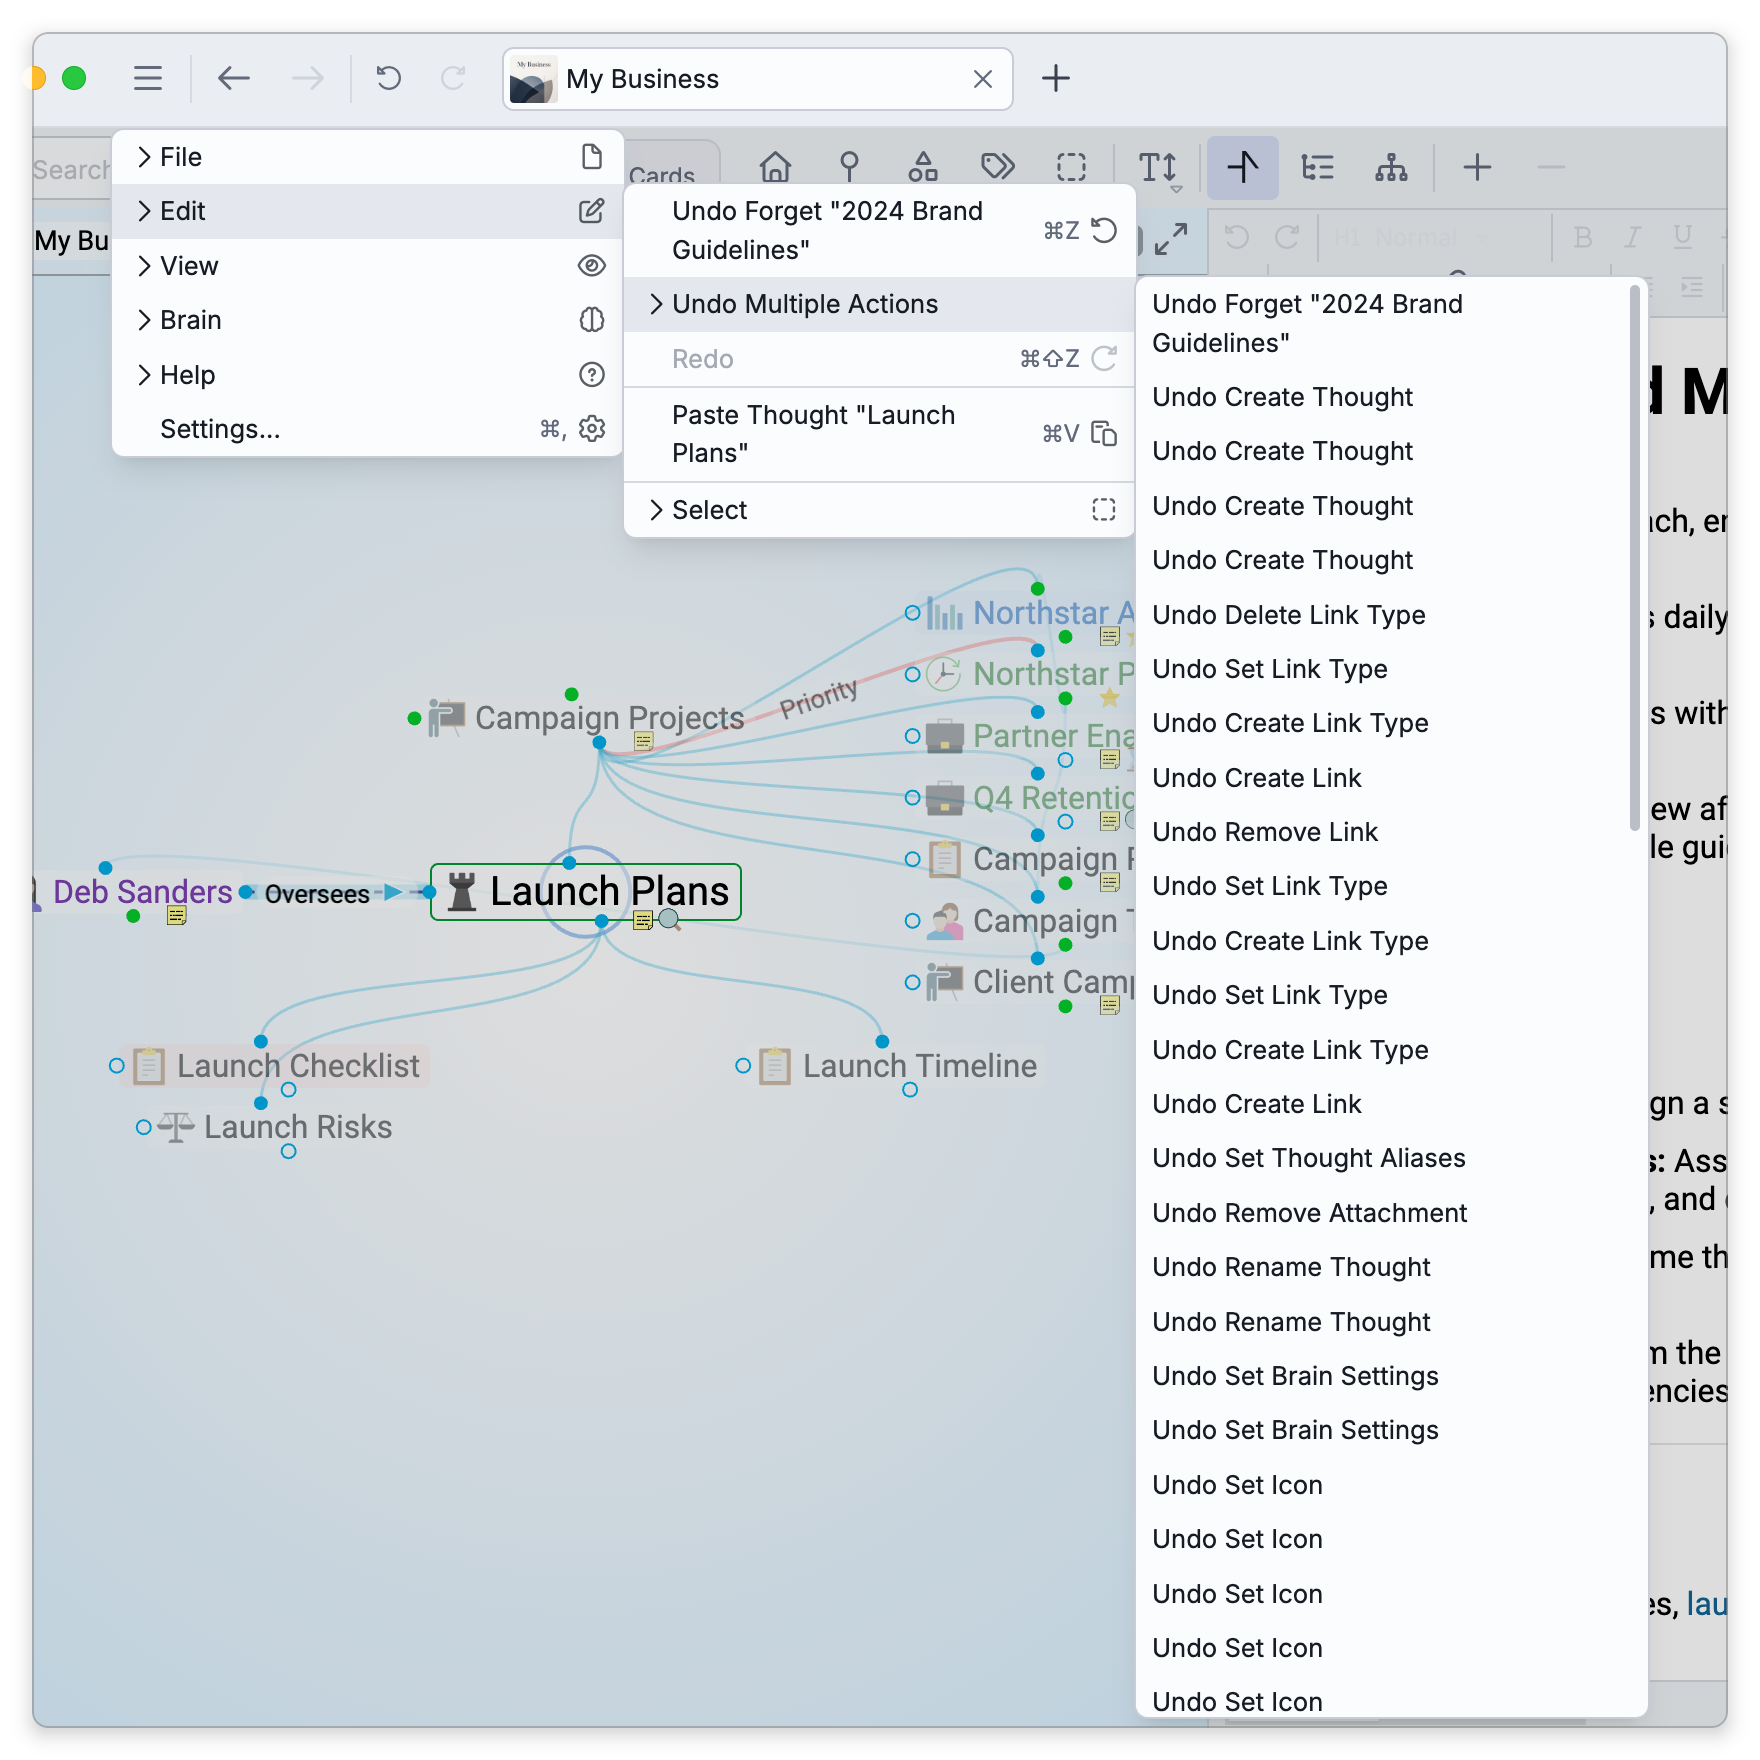Open a new tab with plus icon
This screenshot has height=1760, width=1760.
pos(1056,78)
